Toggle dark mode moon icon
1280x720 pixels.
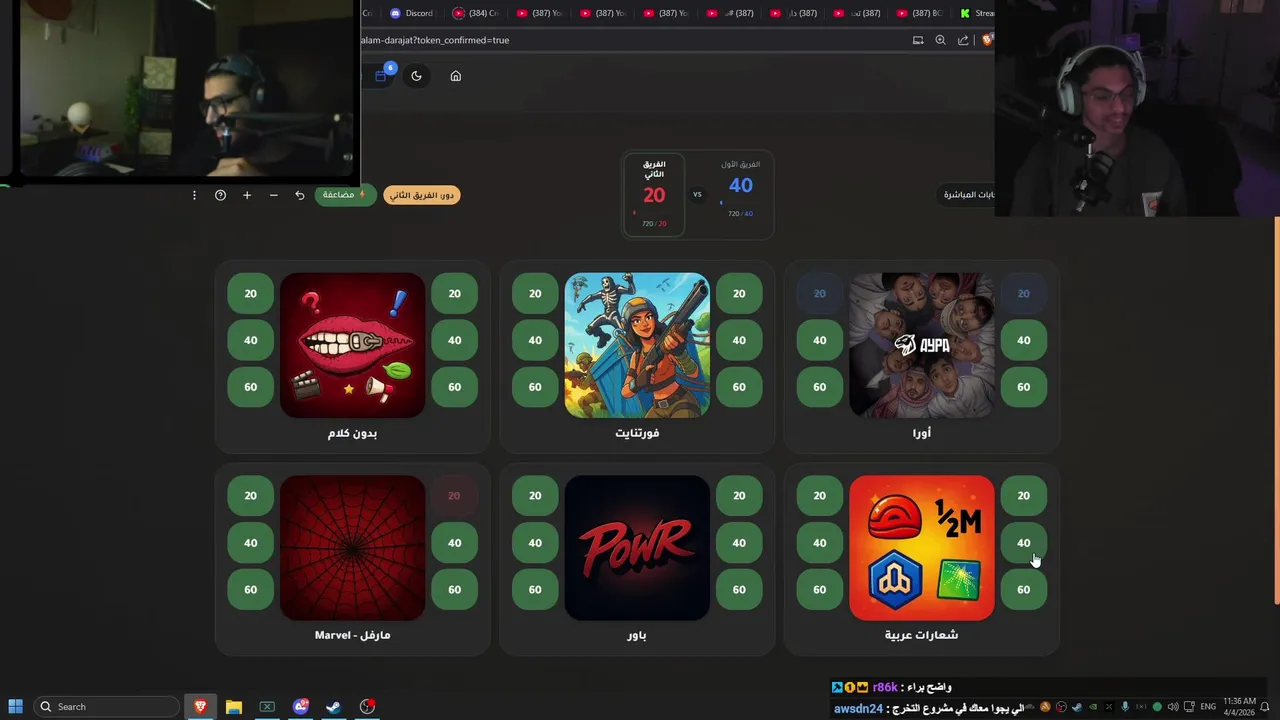coord(417,76)
